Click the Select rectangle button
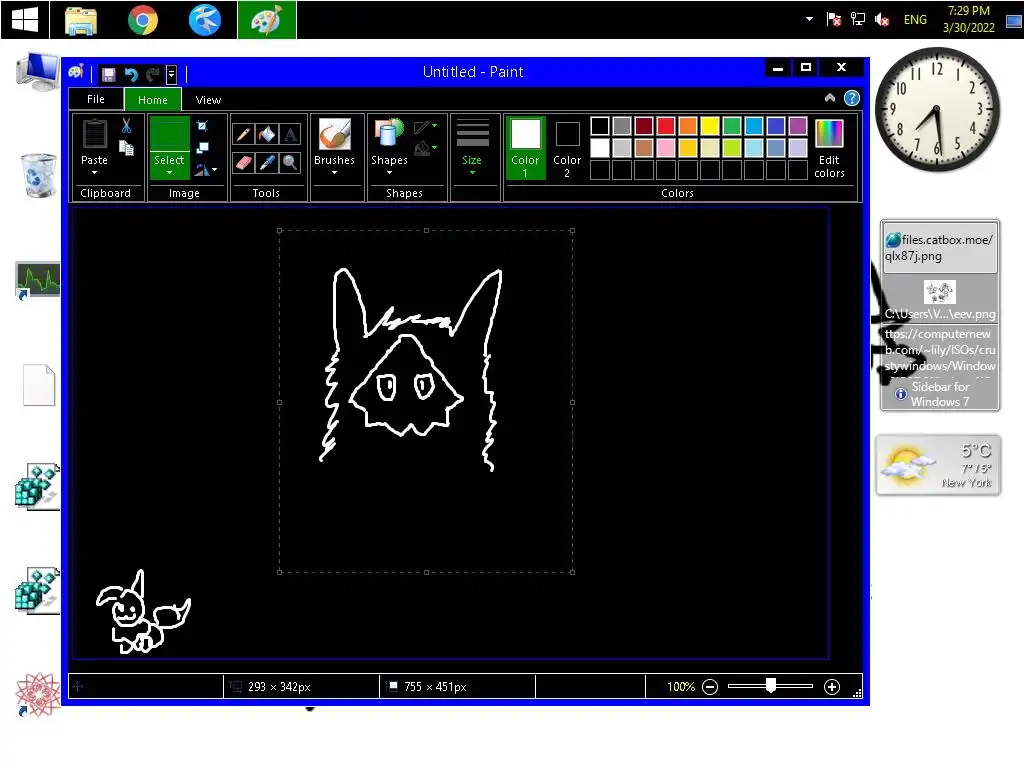Image resolution: width=1024 pixels, height=768 pixels. tap(170, 135)
